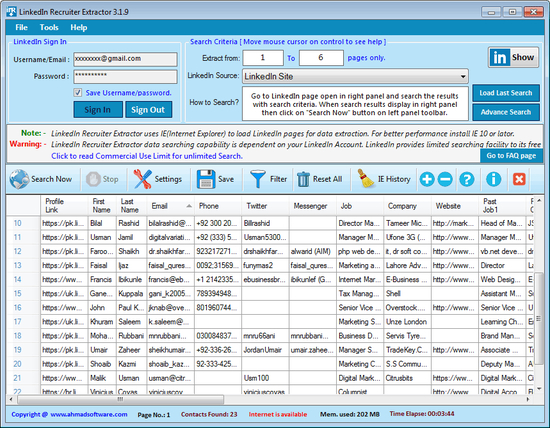Click the Save floppy disk icon
550x428 pixels.
(206, 179)
